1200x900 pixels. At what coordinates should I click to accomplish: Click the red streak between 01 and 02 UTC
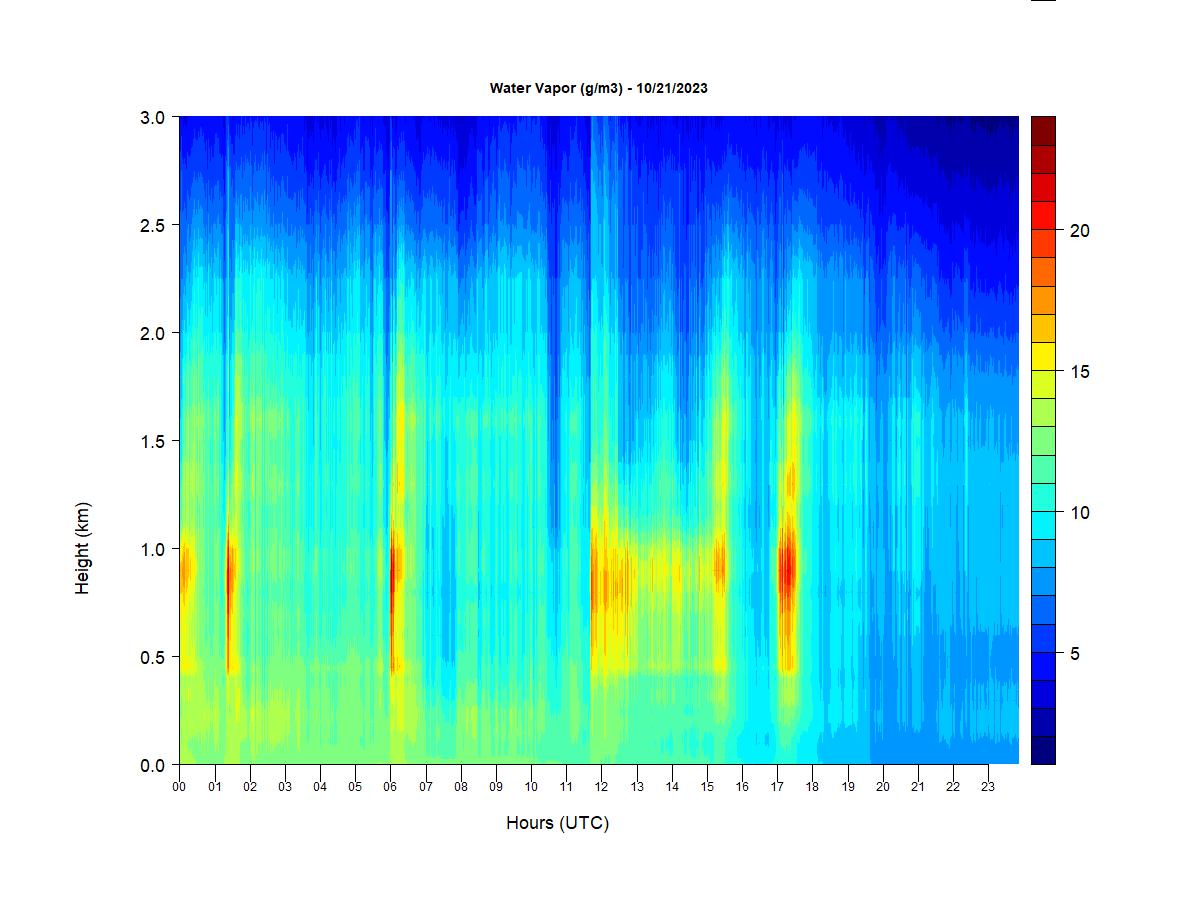tap(230, 575)
